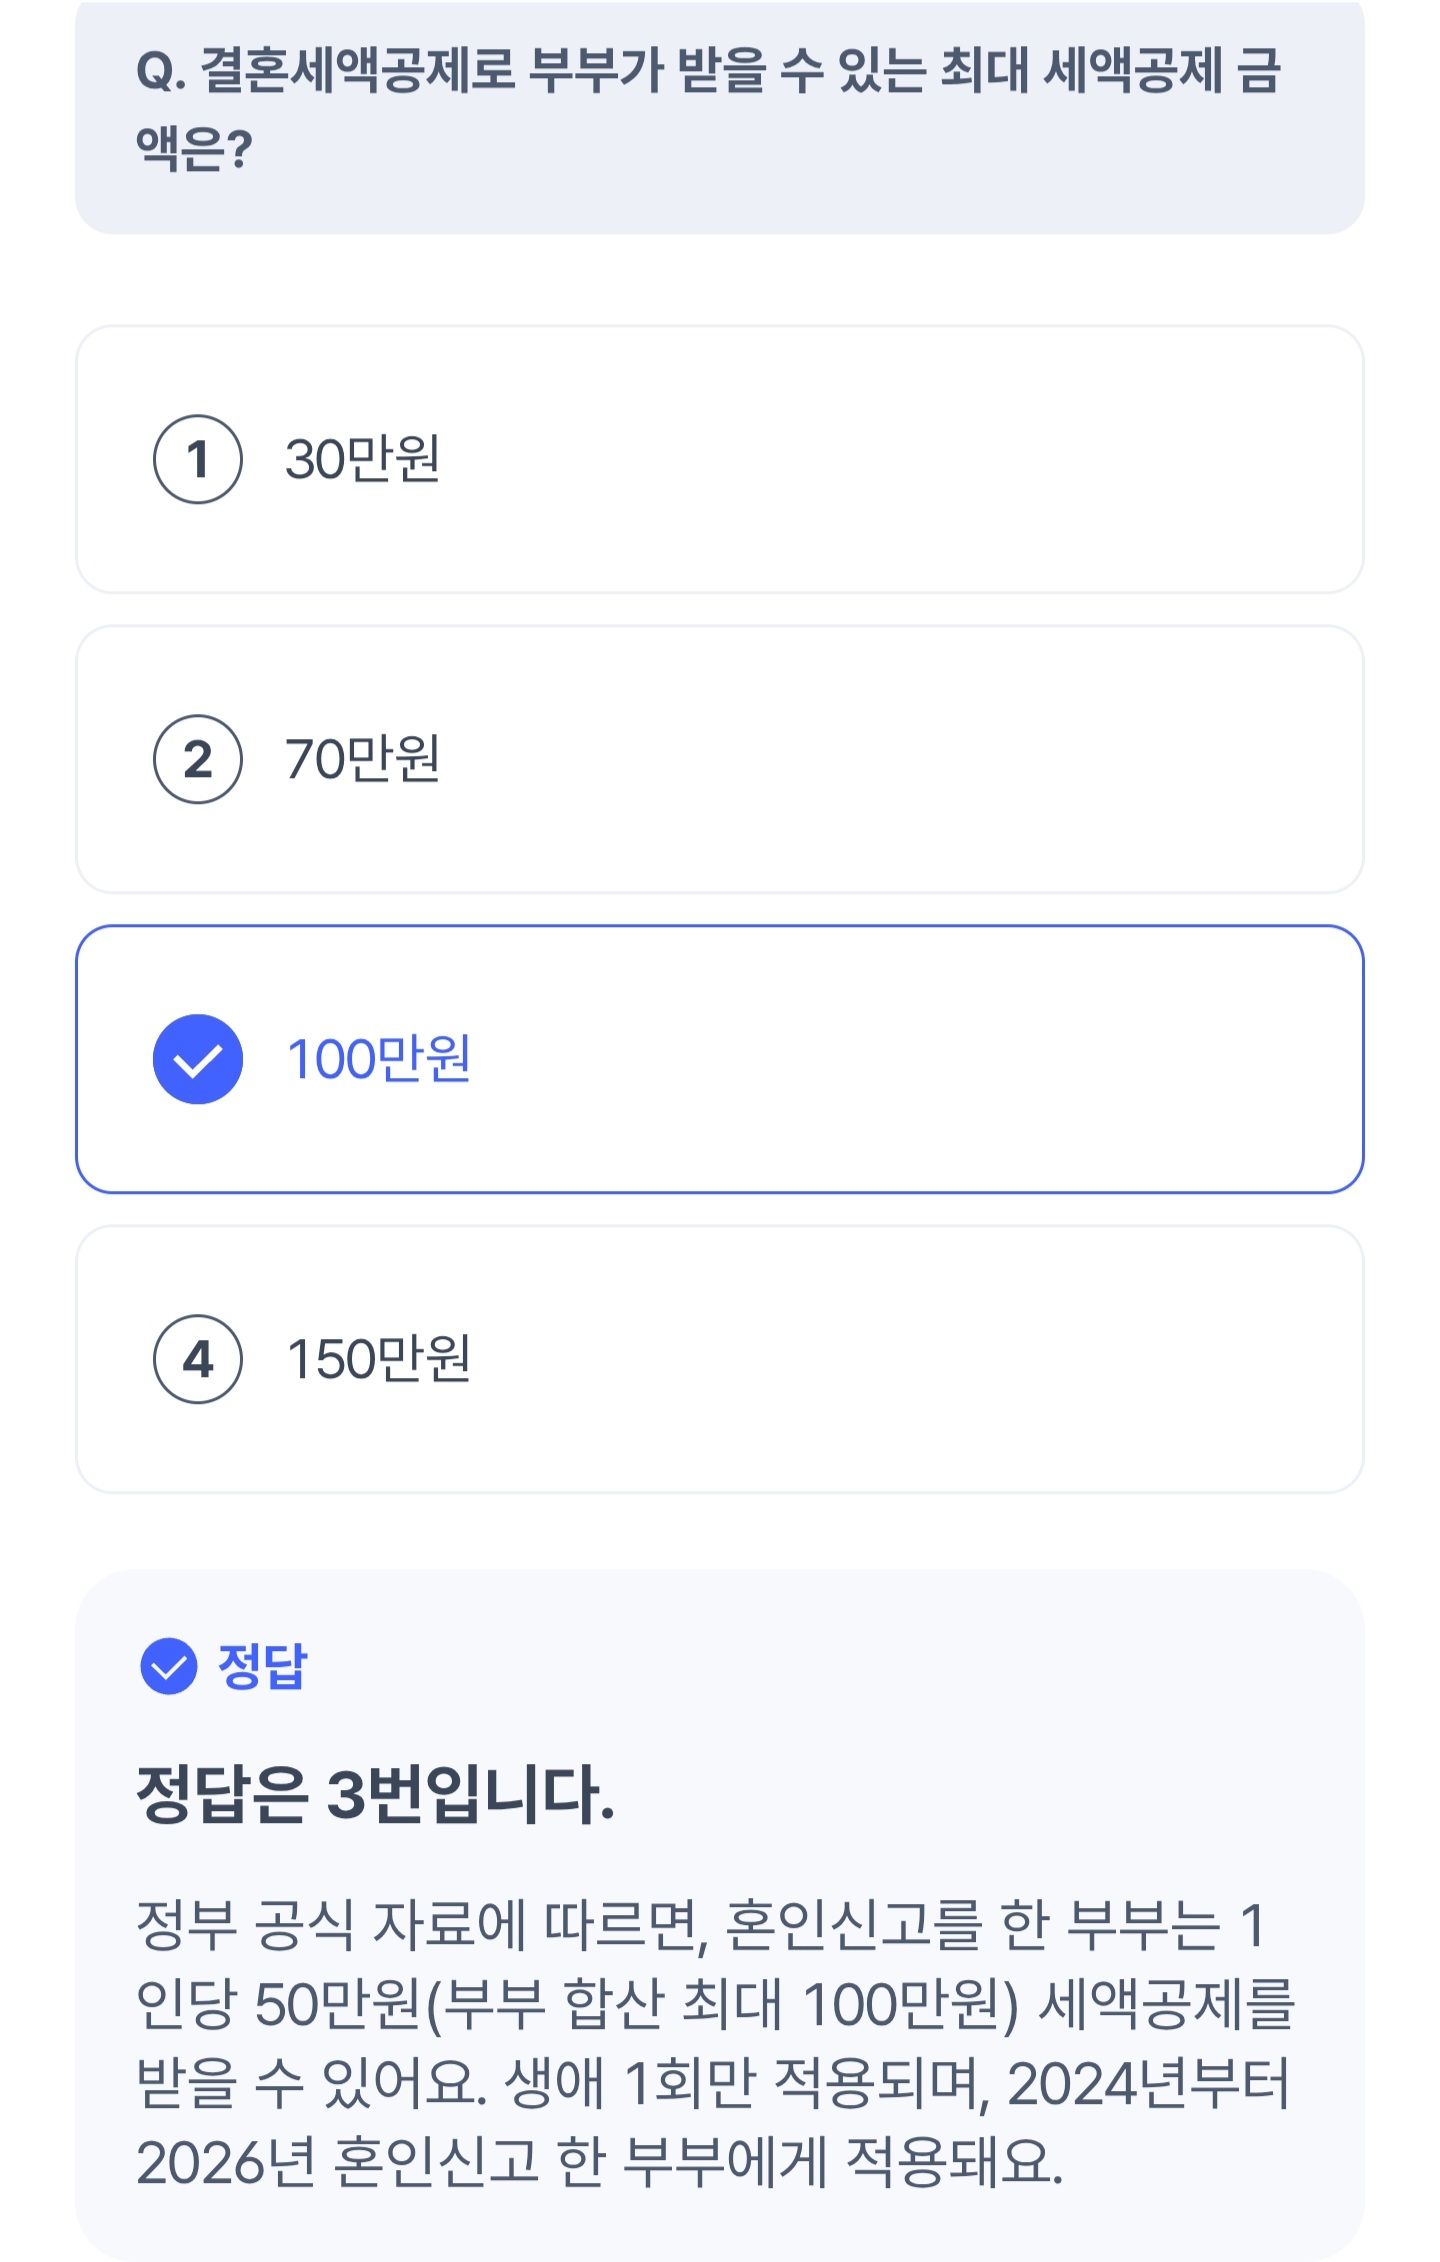The width and height of the screenshot is (1440, 2262).
Task: Click the blue check icon next to 정답
Action: (x=169, y=1666)
